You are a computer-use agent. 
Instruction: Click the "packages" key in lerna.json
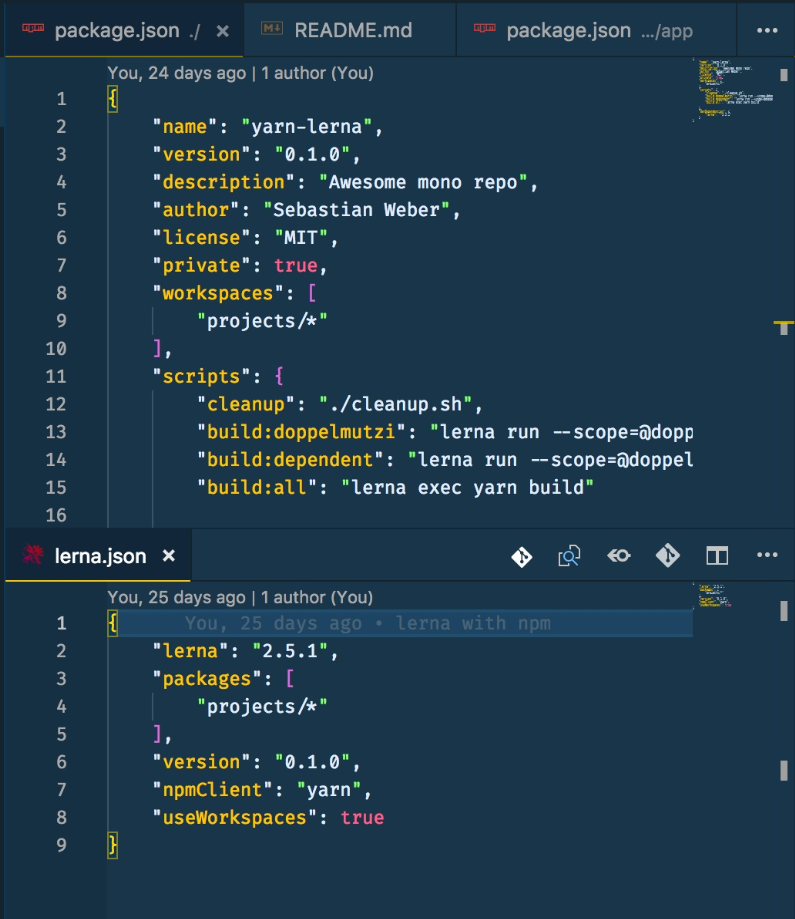point(207,679)
